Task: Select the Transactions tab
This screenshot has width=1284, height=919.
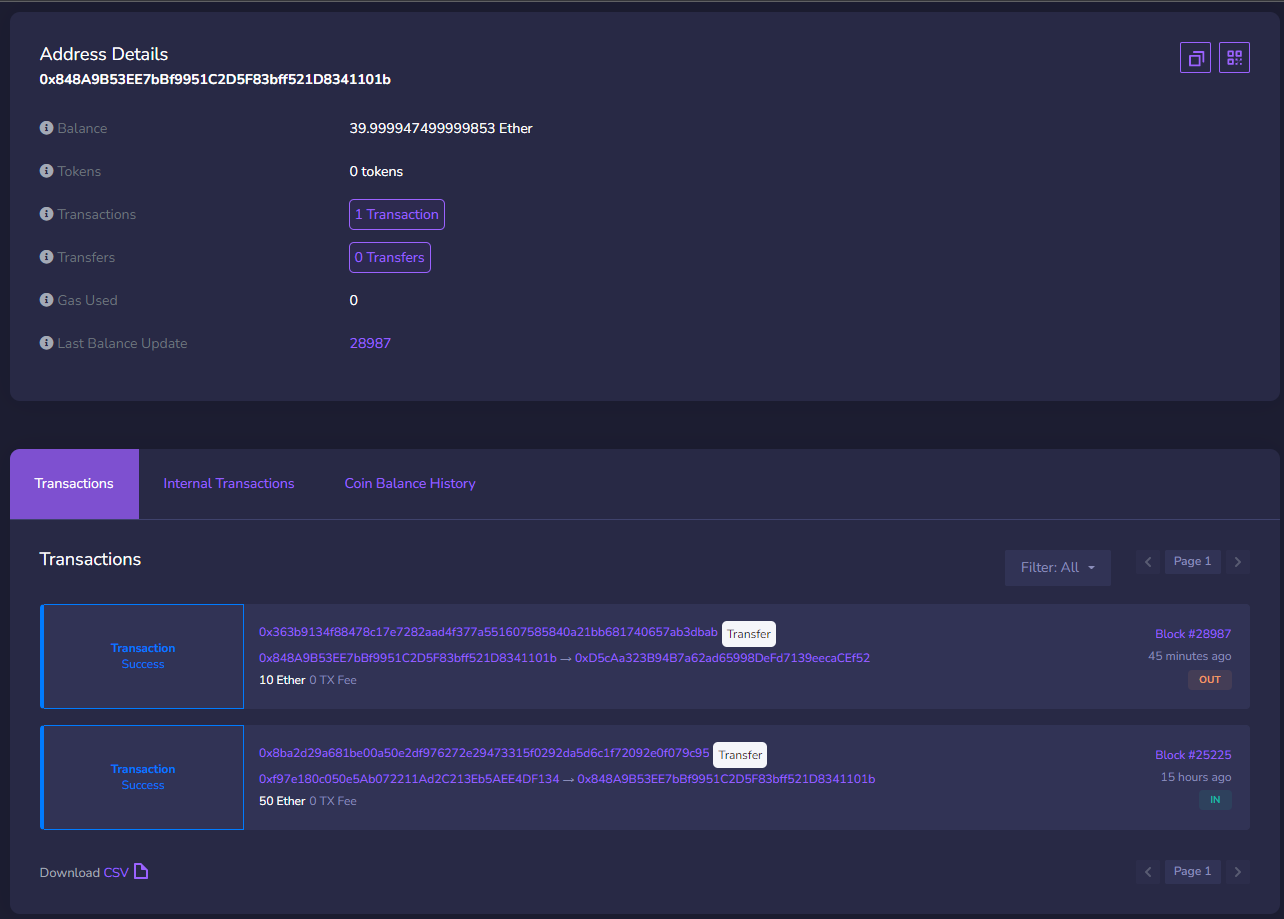Action: (x=74, y=483)
